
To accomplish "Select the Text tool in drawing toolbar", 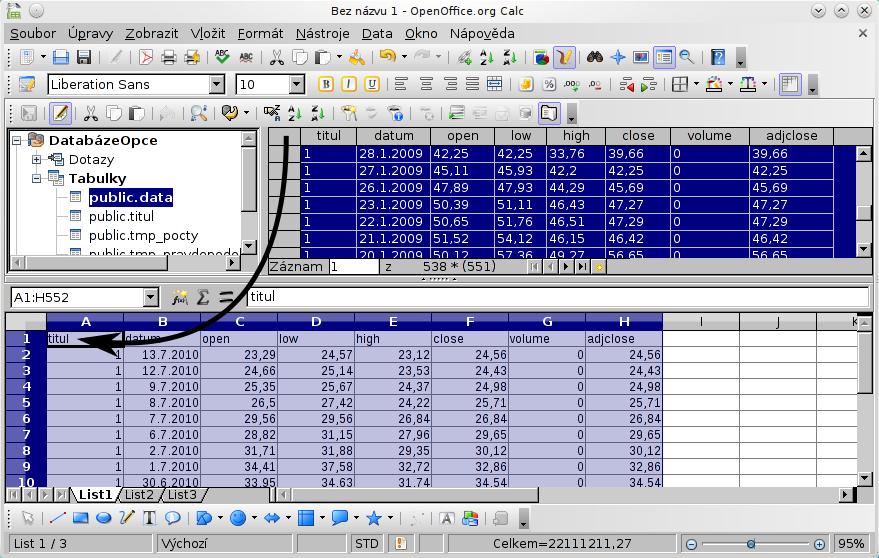I will click(x=149, y=518).
